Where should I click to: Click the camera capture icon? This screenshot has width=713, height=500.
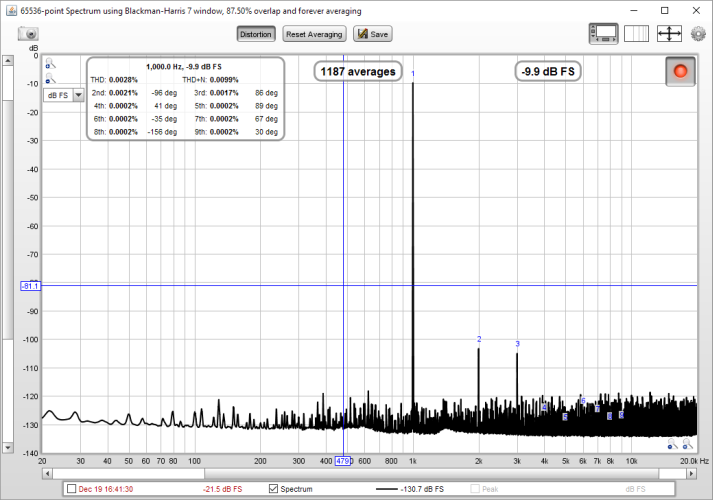click(28, 34)
